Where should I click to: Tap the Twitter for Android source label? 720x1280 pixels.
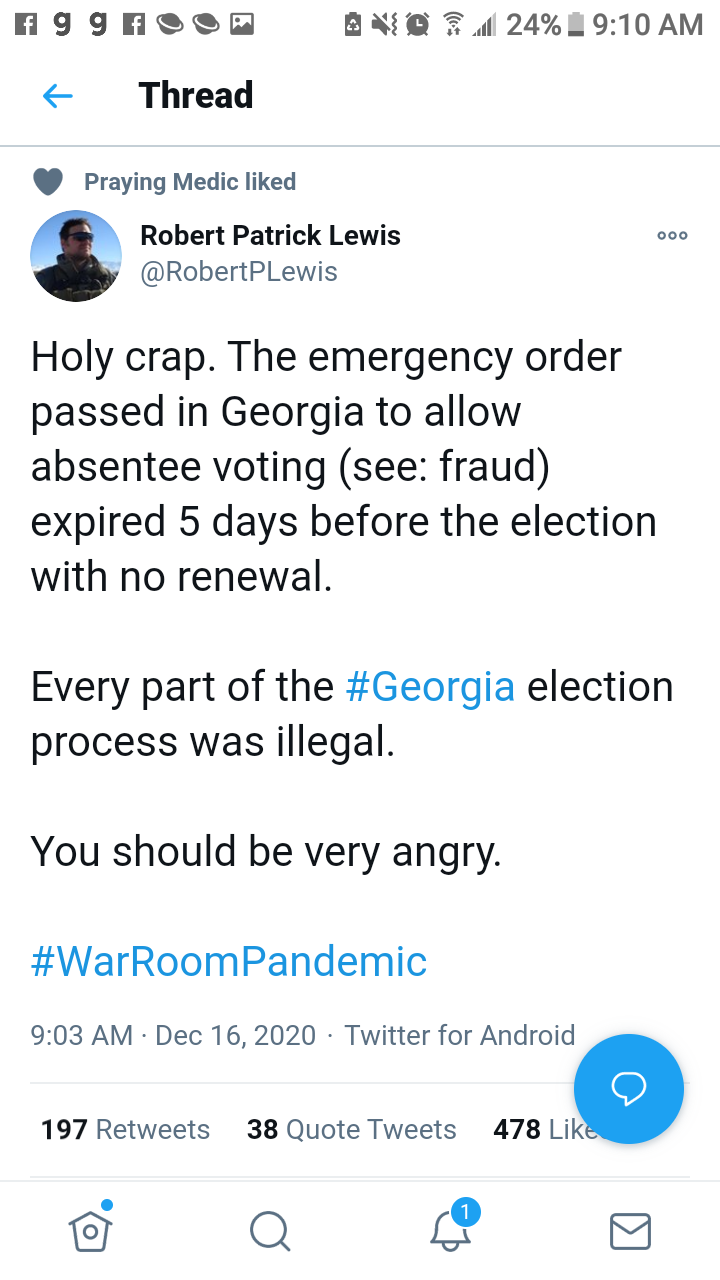point(460,1035)
